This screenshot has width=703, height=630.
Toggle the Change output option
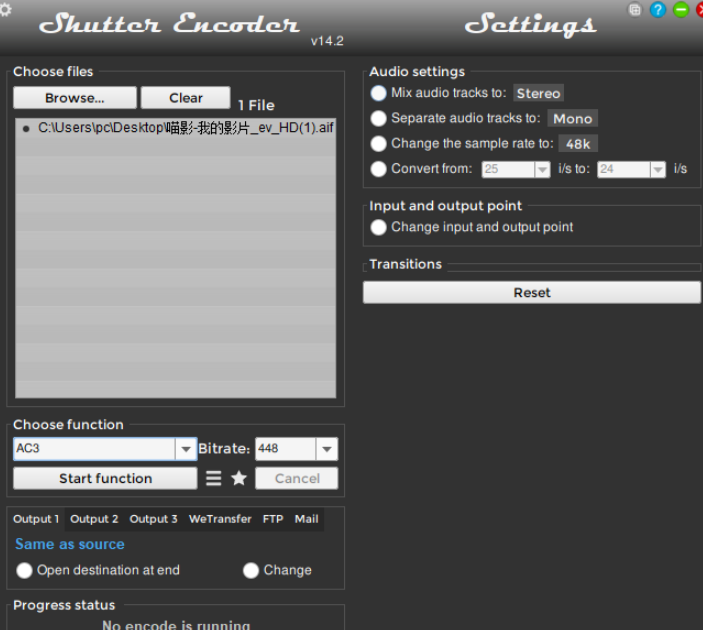[251, 570]
